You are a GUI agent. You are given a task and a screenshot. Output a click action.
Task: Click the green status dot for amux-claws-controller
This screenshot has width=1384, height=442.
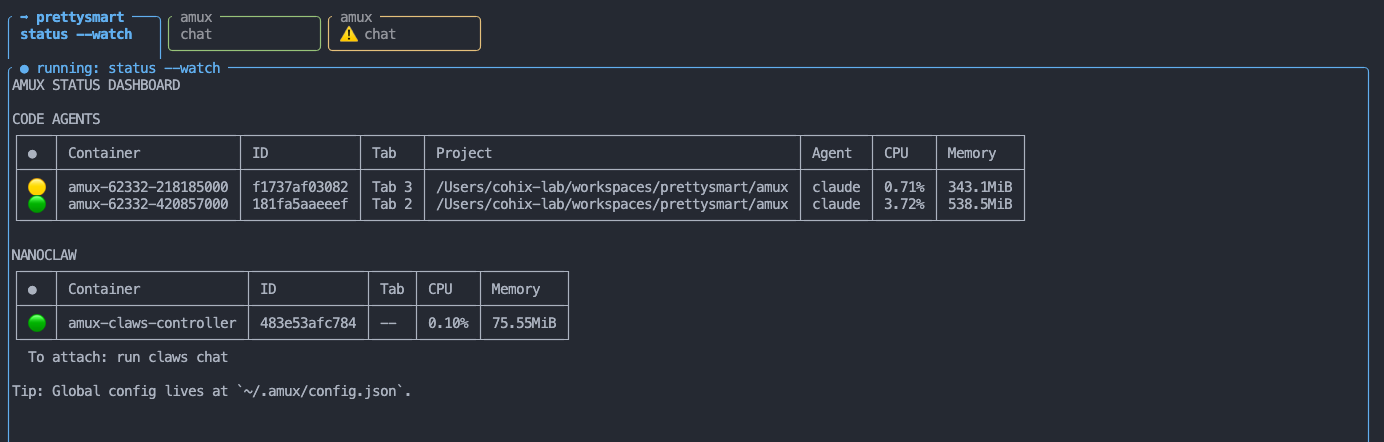37,323
